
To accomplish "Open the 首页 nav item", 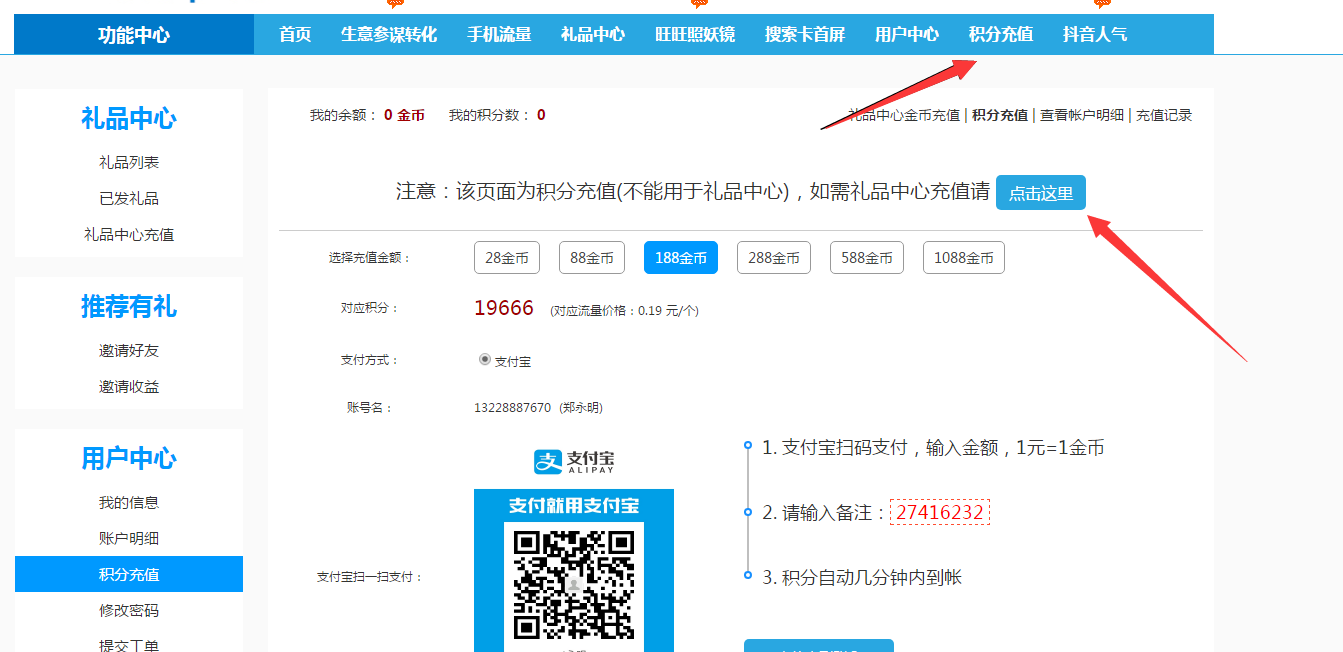I will pyautogui.click(x=295, y=34).
